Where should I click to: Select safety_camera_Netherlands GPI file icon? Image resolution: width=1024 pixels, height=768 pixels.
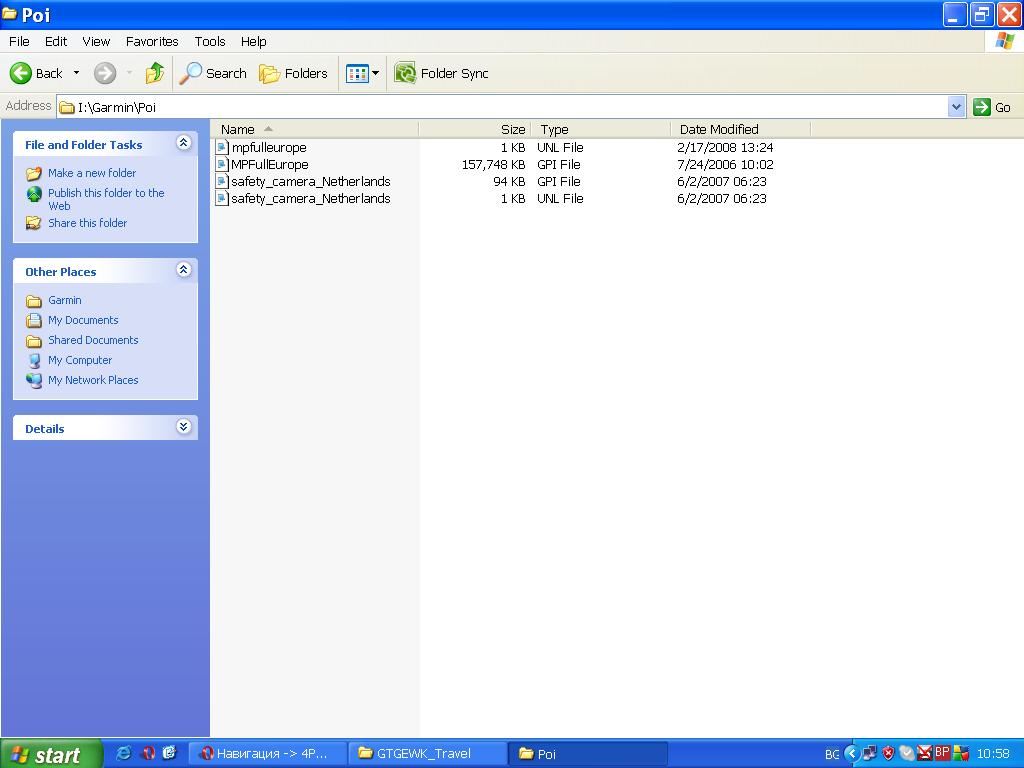point(222,182)
